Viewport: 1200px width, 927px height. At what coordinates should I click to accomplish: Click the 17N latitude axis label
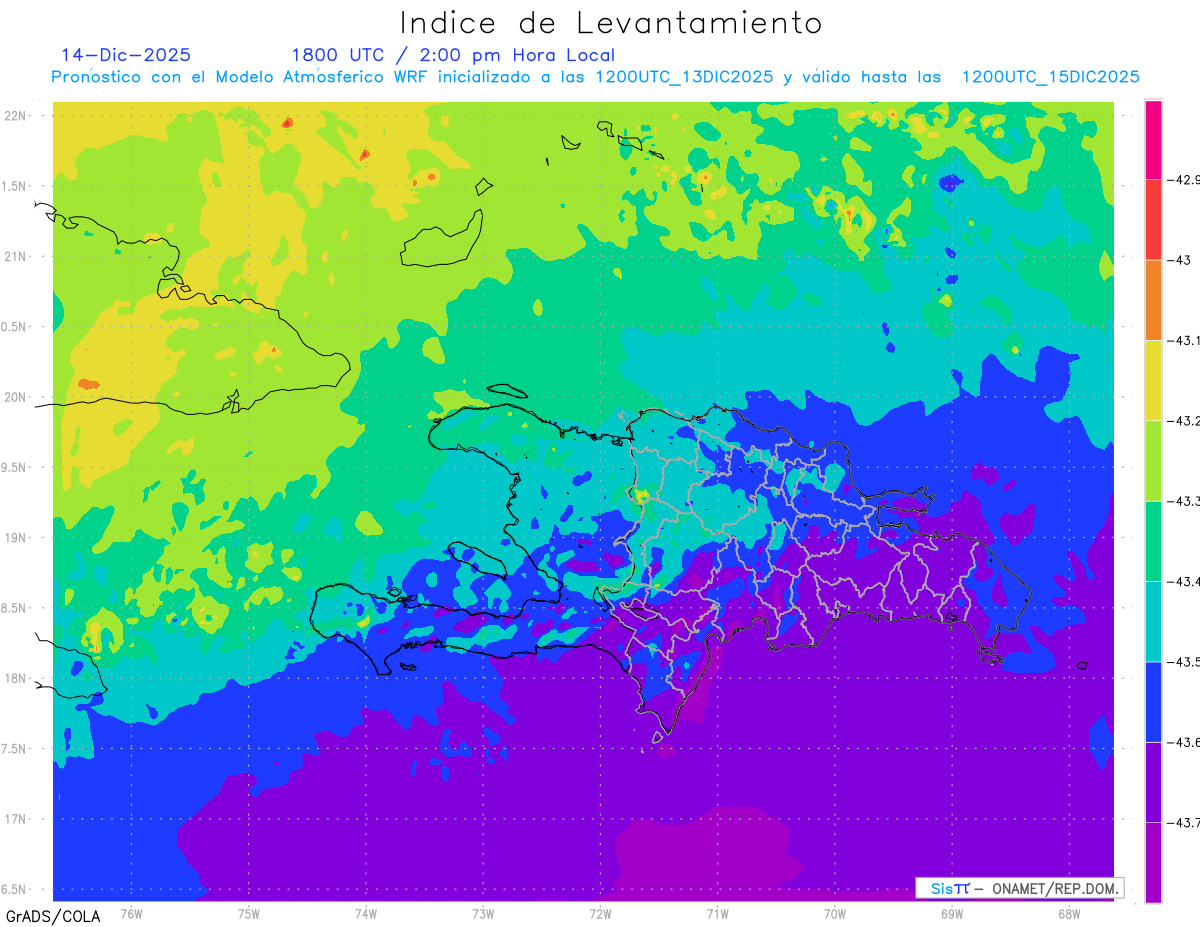pos(15,819)
